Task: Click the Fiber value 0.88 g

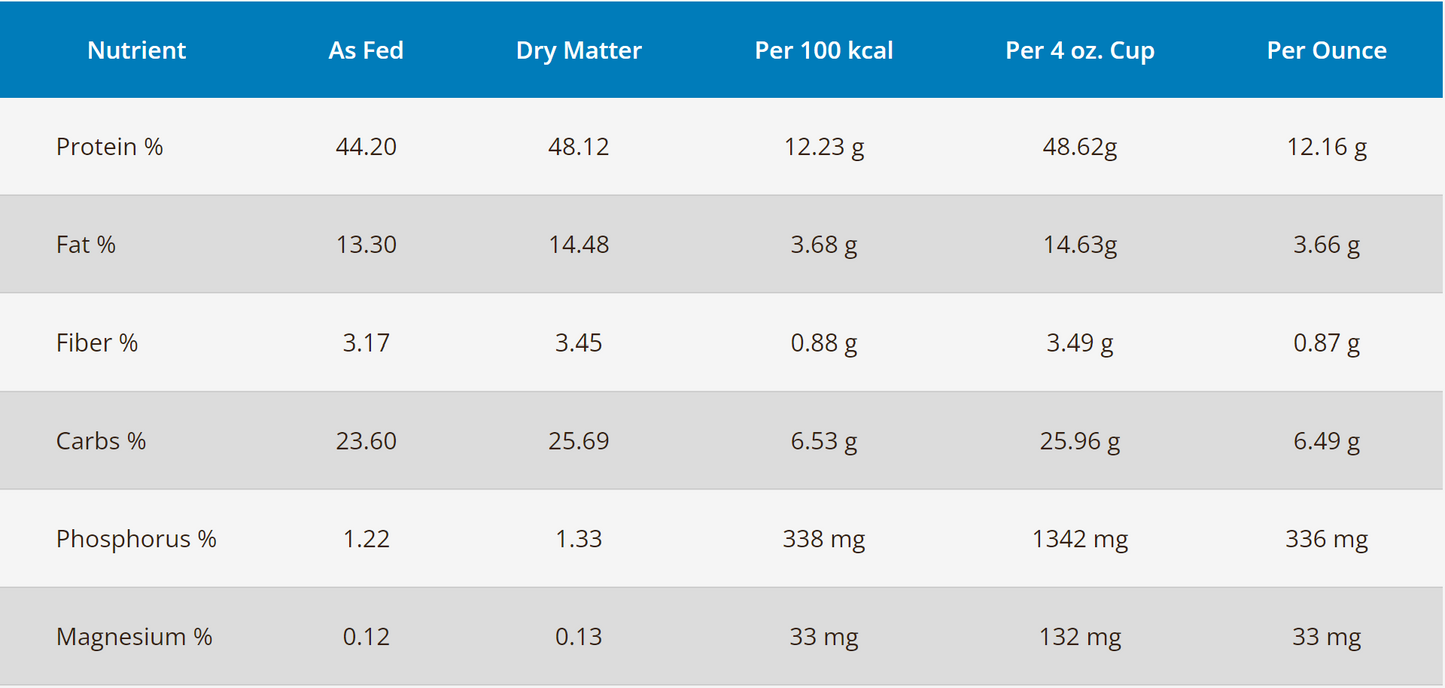Action: tap(823, 343)
